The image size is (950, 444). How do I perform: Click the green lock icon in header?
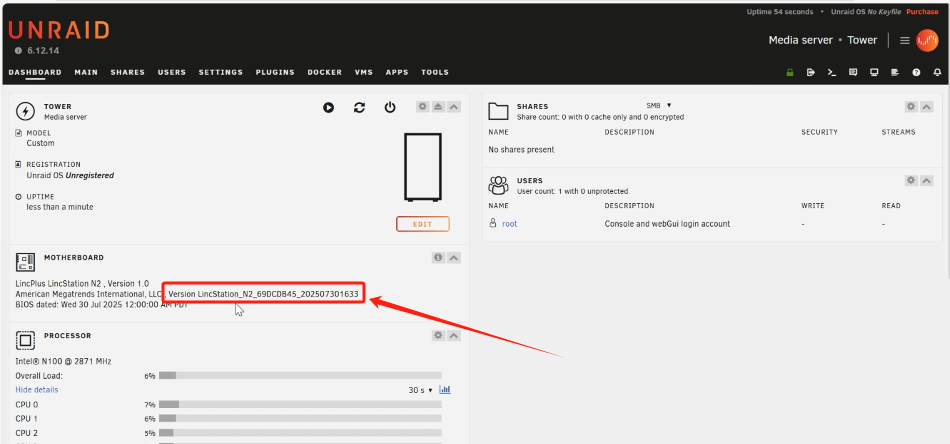[789, 72]
